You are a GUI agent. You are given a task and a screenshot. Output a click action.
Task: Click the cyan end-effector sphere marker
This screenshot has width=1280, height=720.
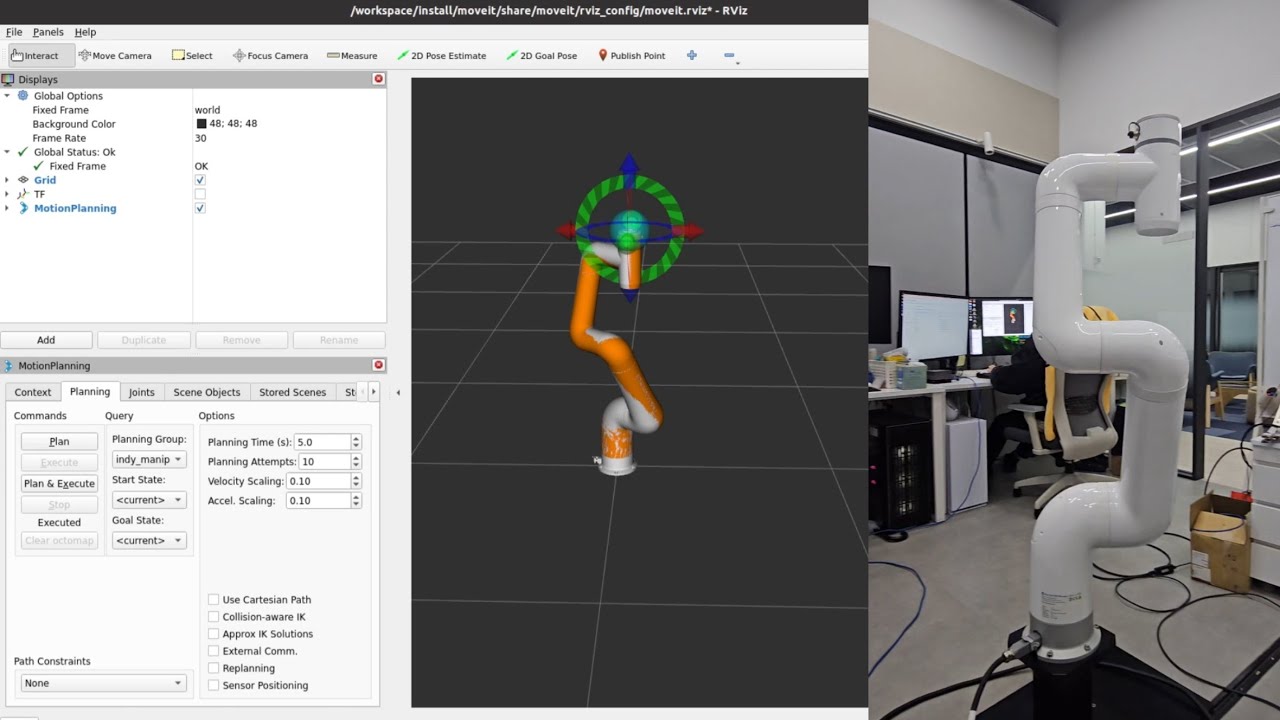coord(628,227)
